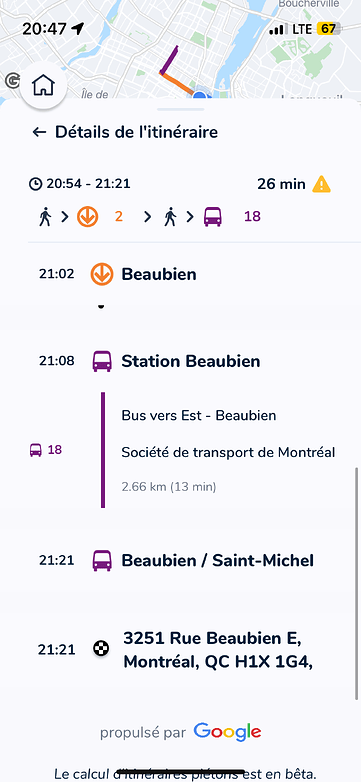
Task: Tap the Google logo link
Action: click(227, 732)
